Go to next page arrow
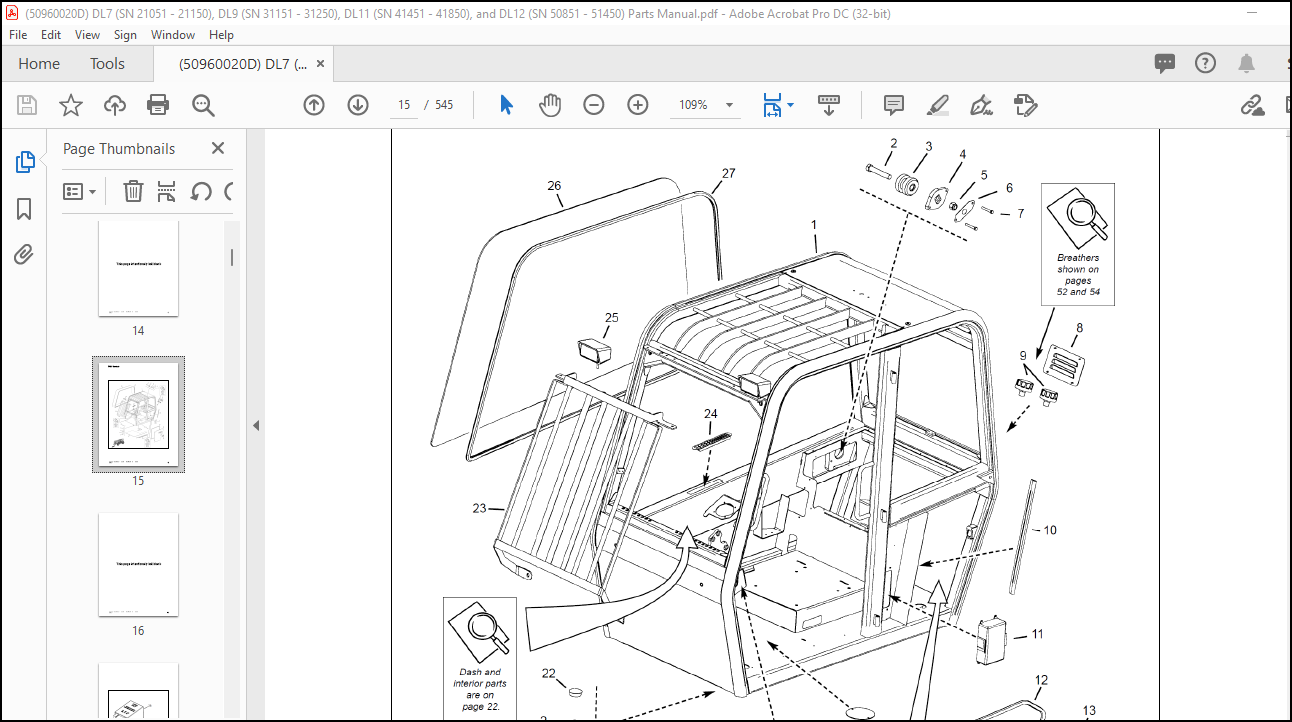This screenshot has height=722, width=1292. click(x=358, y=105)
